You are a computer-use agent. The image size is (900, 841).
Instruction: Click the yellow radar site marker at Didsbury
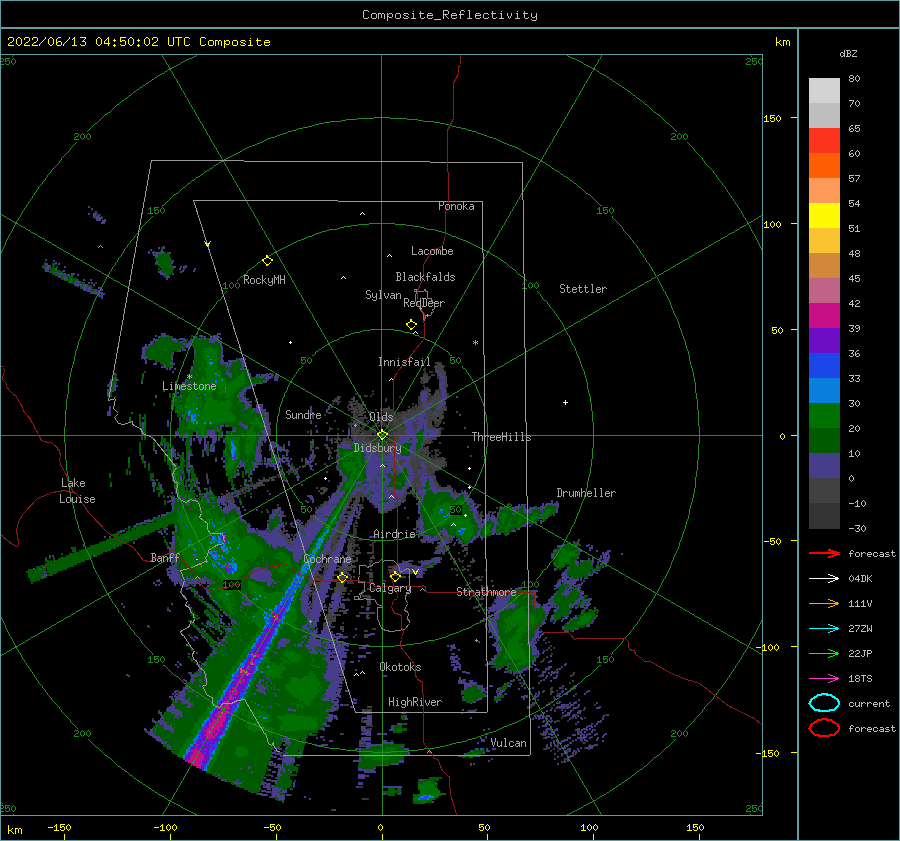382,435
